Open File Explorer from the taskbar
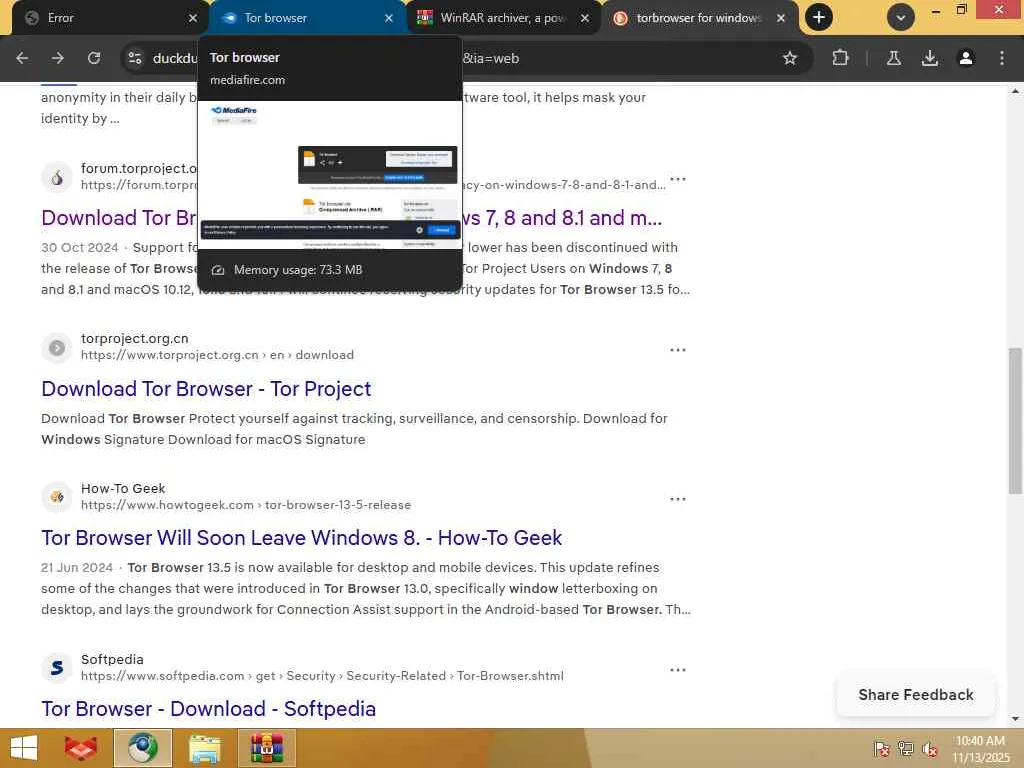1024x768 pixels. coord(204,748)
